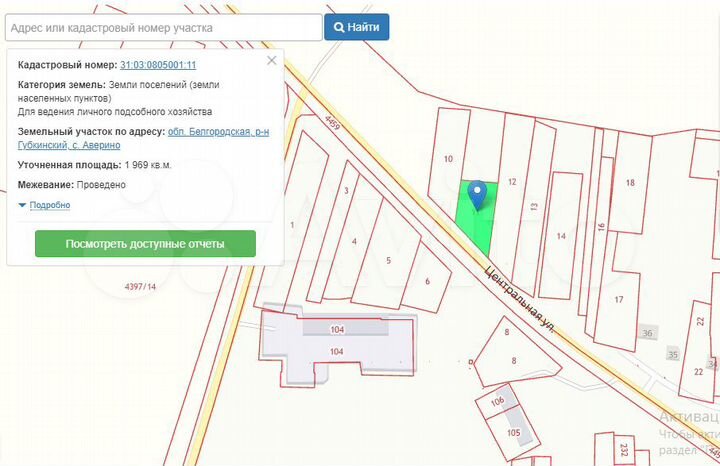Close the cadastral info popup
Screen dimensions: 720x466
[x=271, y=61]
